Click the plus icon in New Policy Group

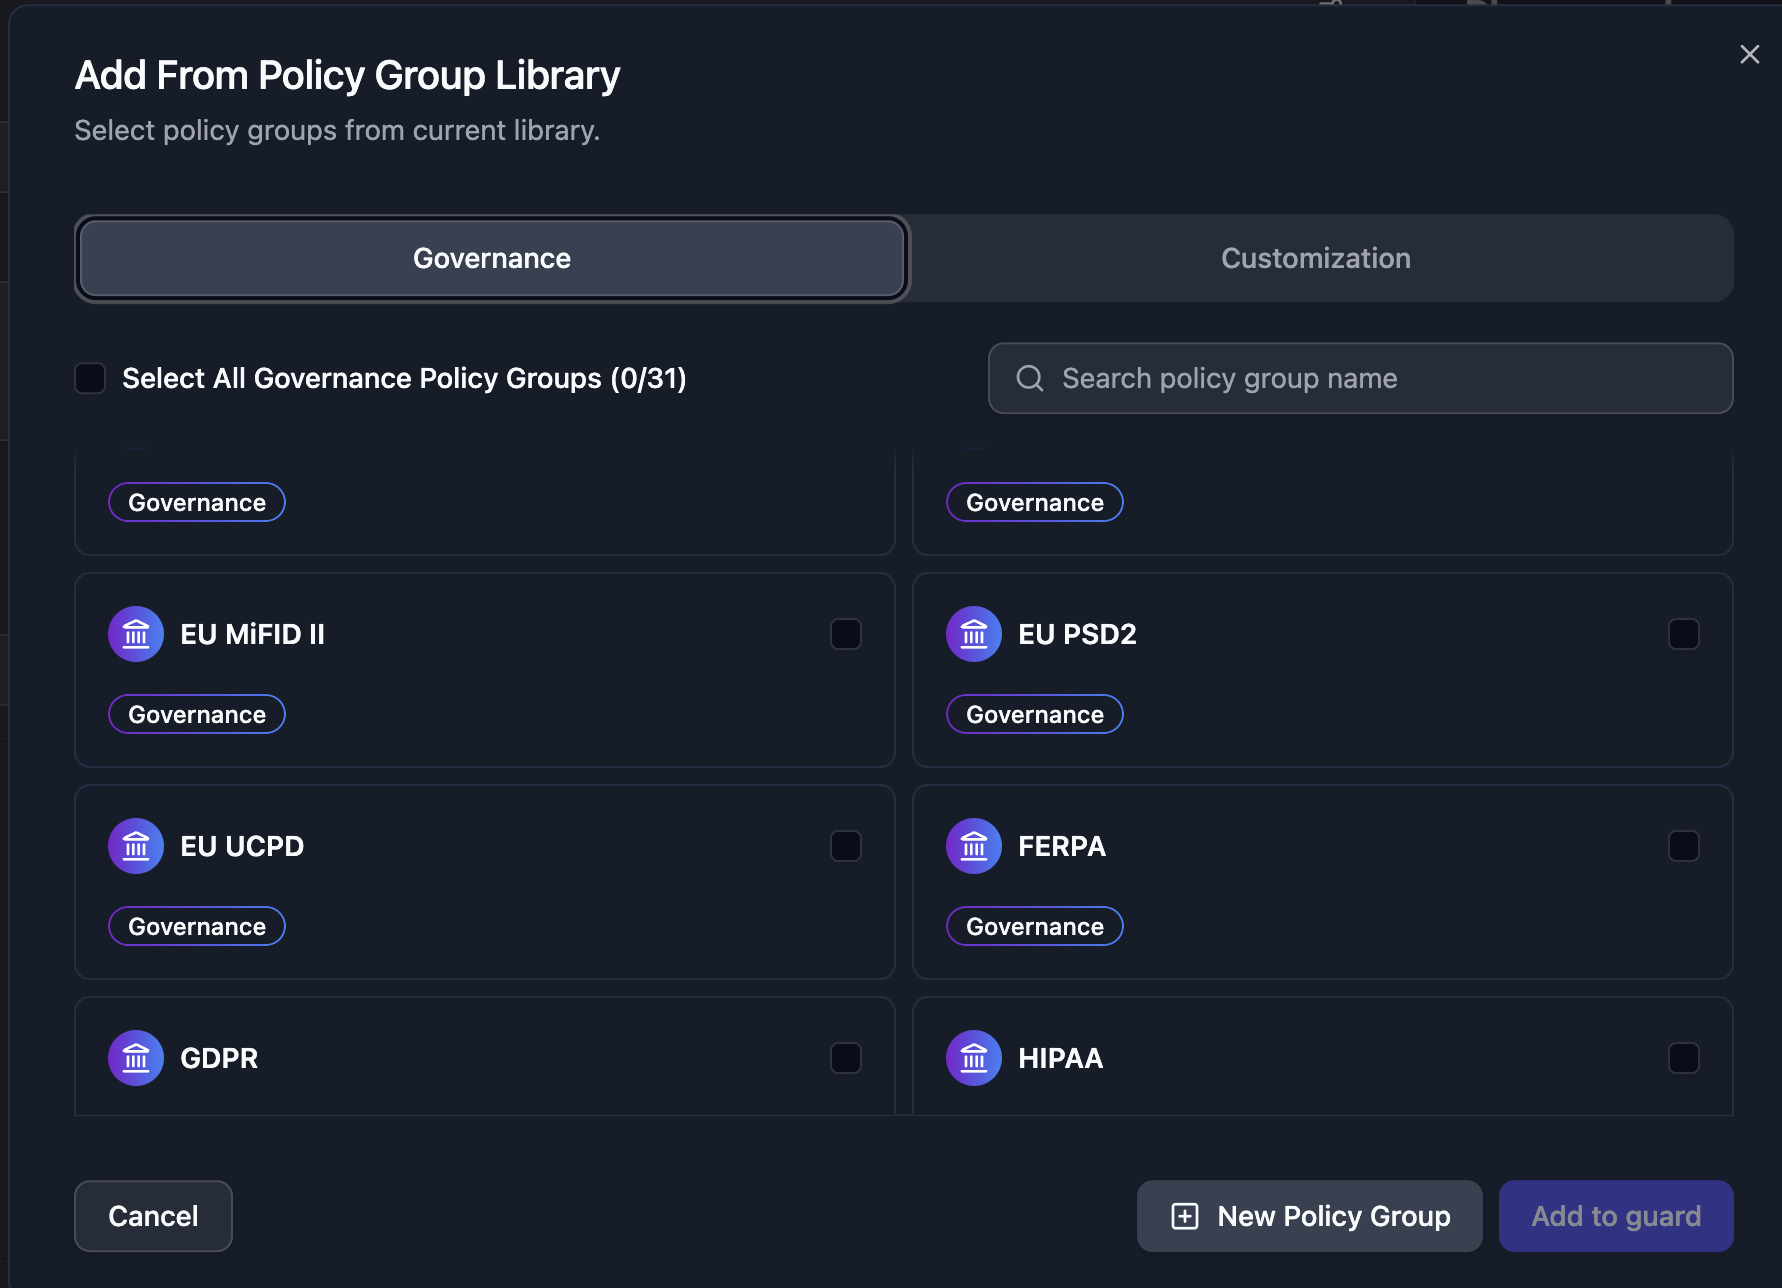(x=1185, y=1216)
